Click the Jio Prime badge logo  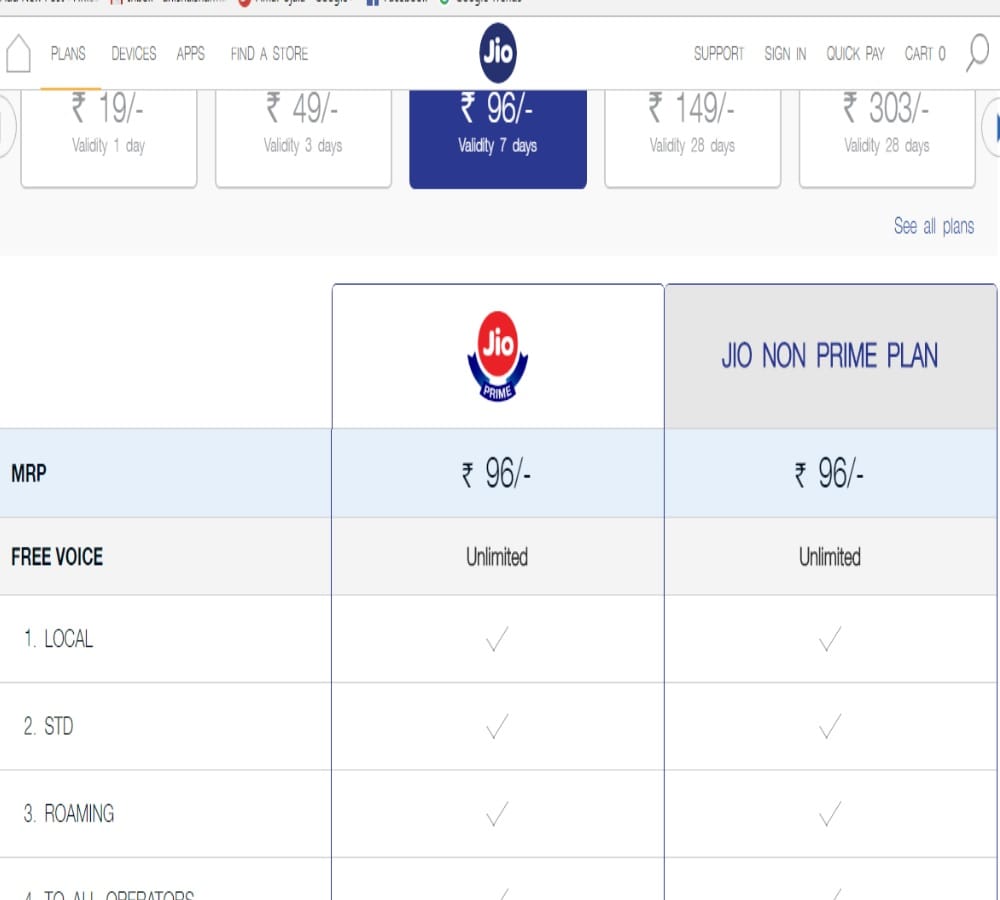click(497, 356)
